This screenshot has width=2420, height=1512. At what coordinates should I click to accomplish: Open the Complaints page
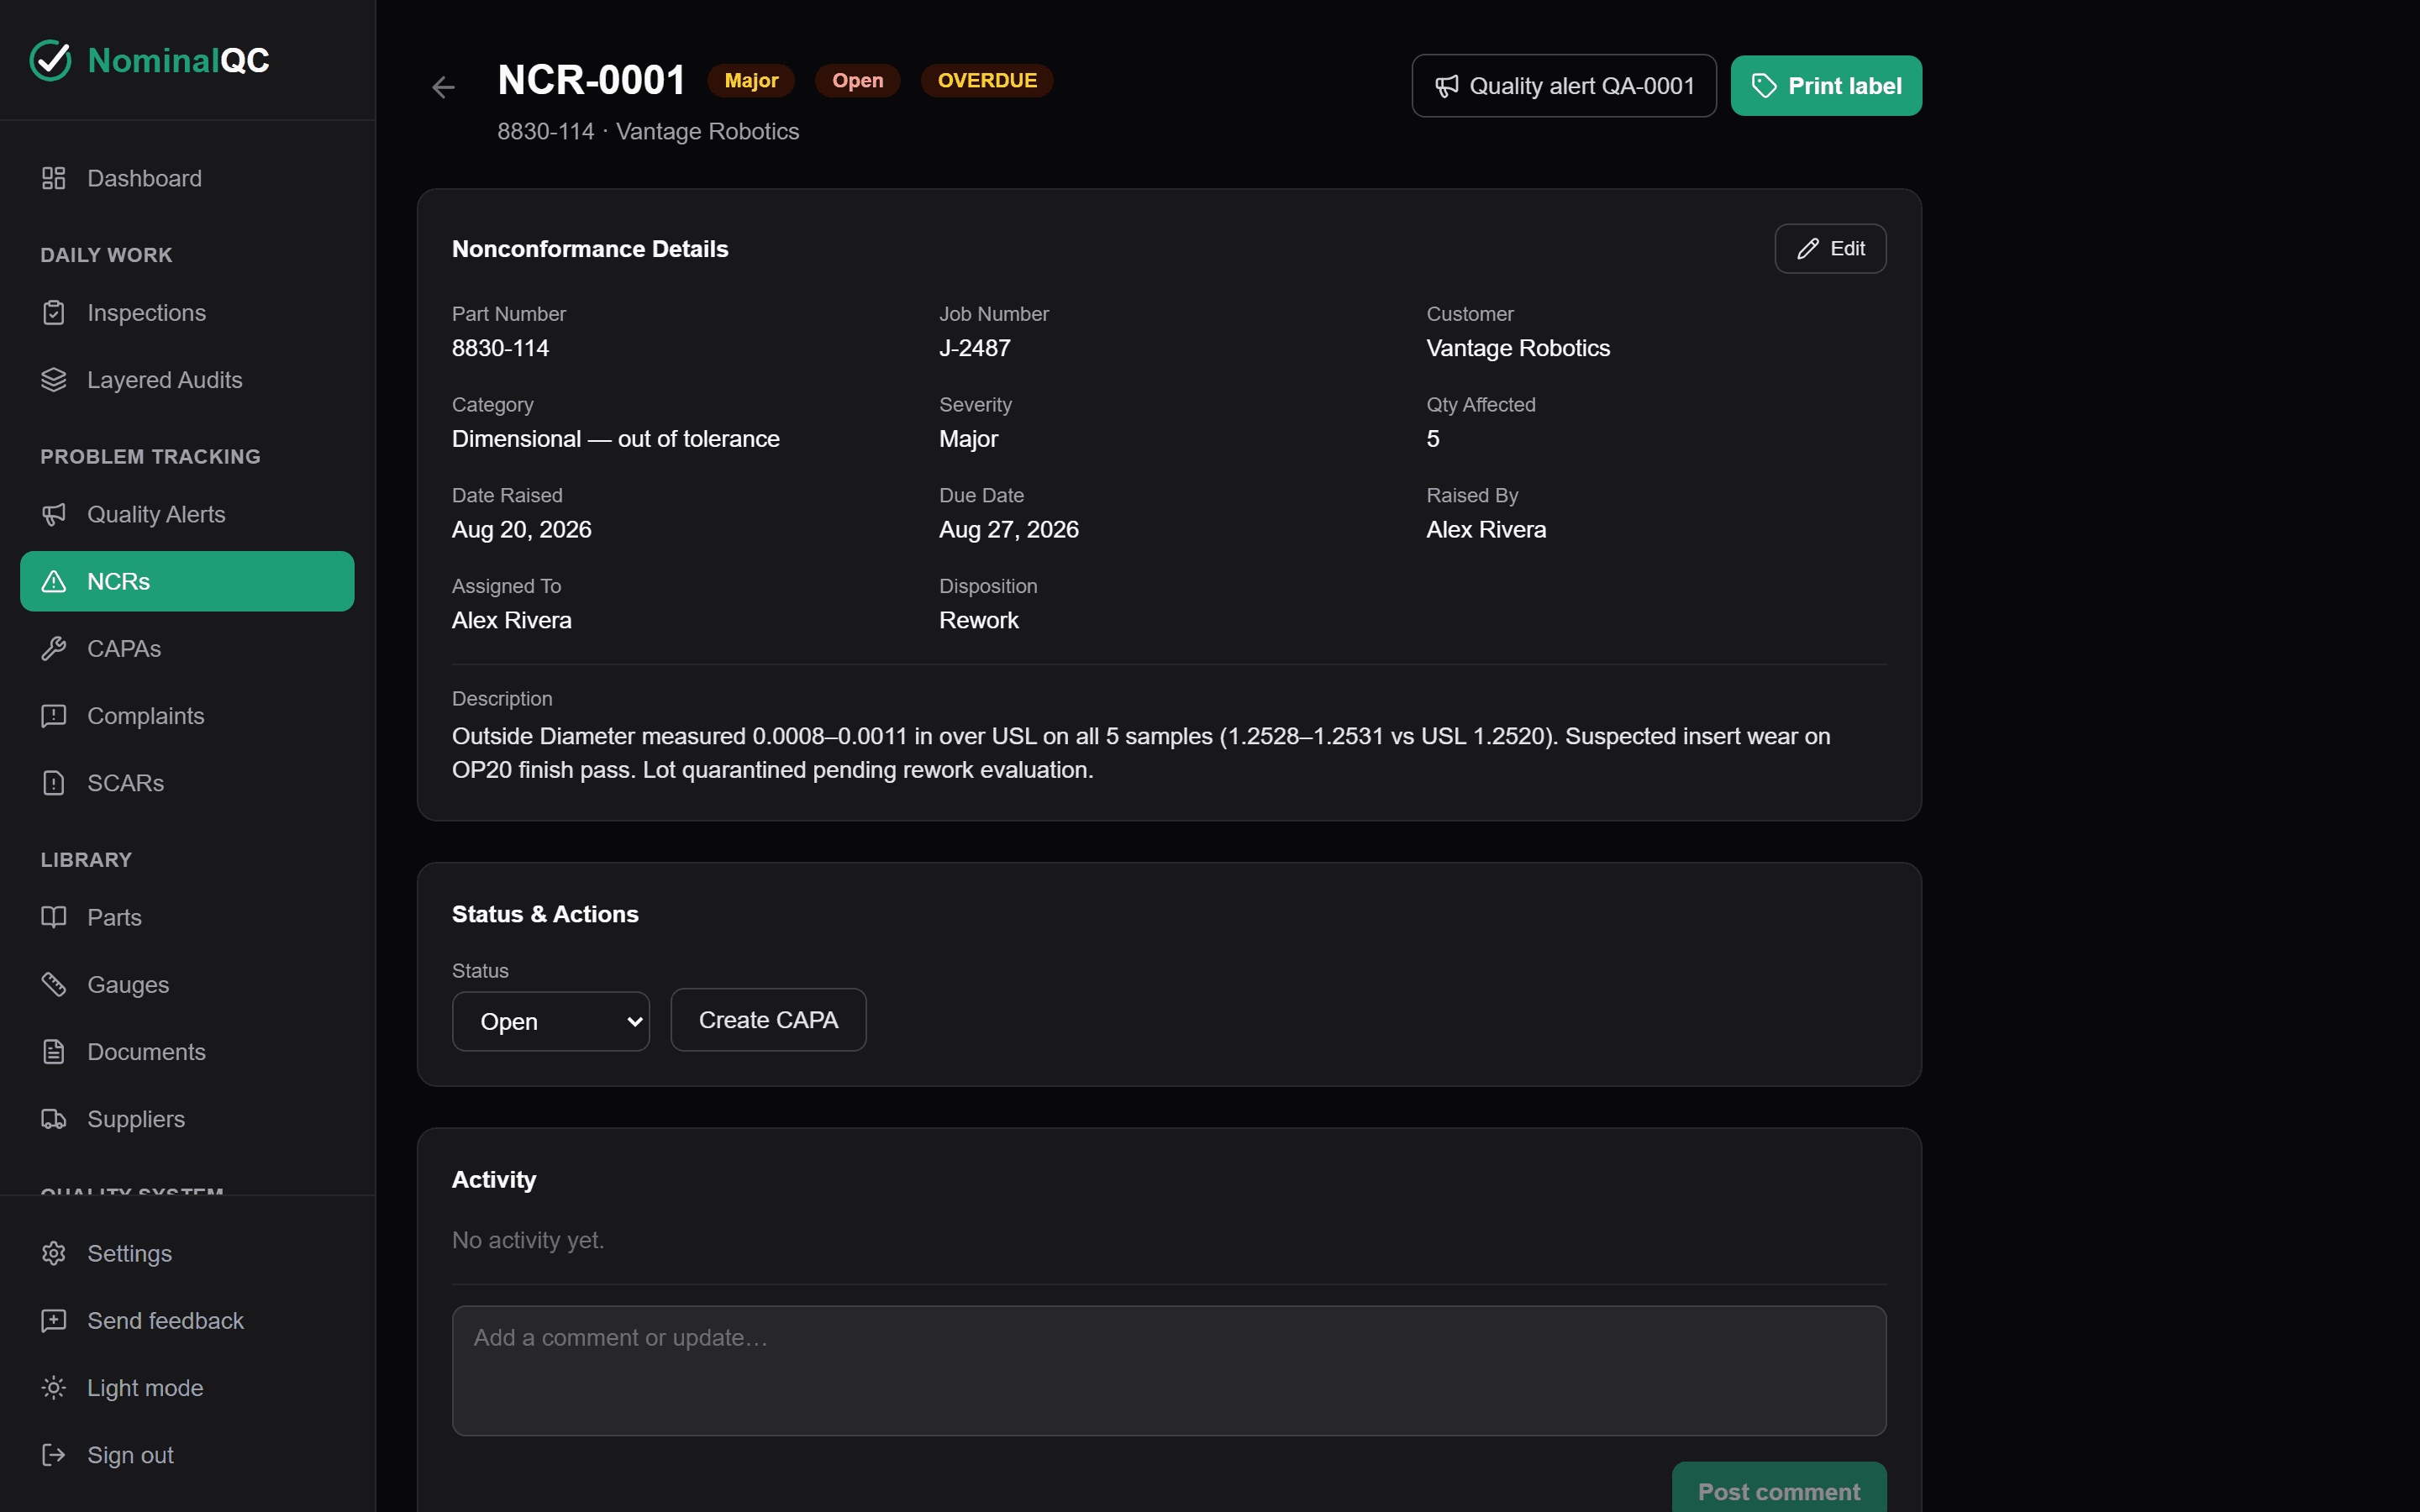[187, 716]
